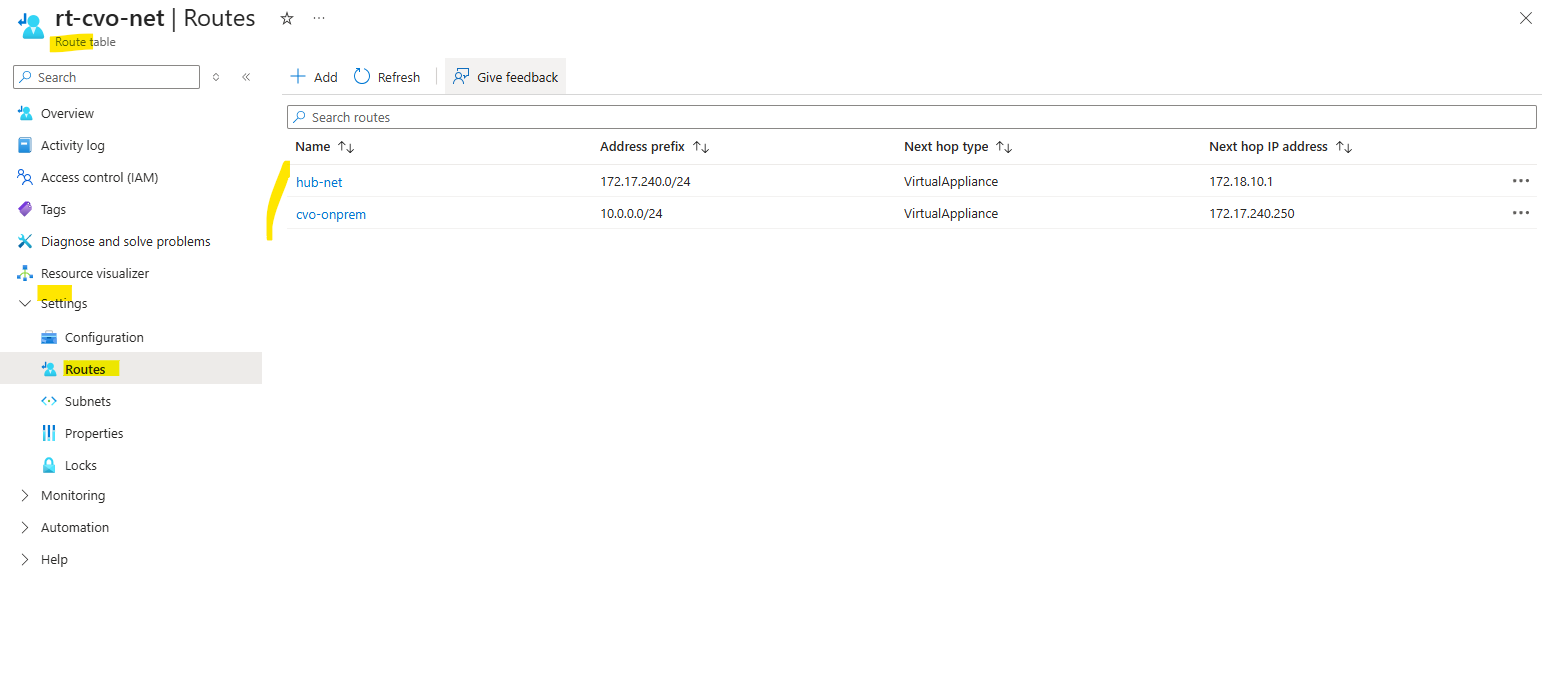The height and width of the screenshot is (689, 1552).
Task: Click next hop IP 172.18.10.1
Action: click(x=1241, y=182)
